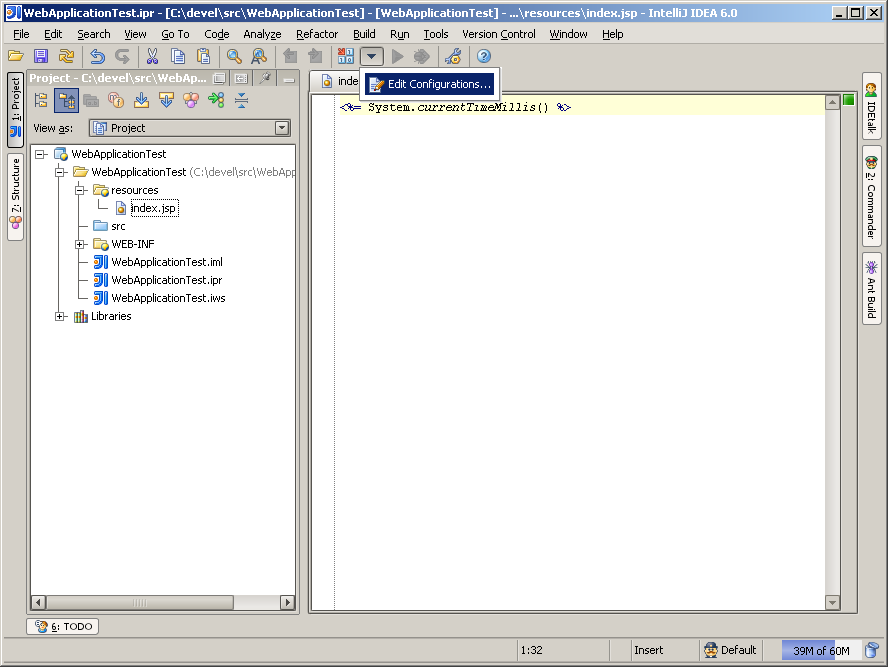
Task: Toggle Insert mode in the status bar
Action: click(x=648, y=650)
